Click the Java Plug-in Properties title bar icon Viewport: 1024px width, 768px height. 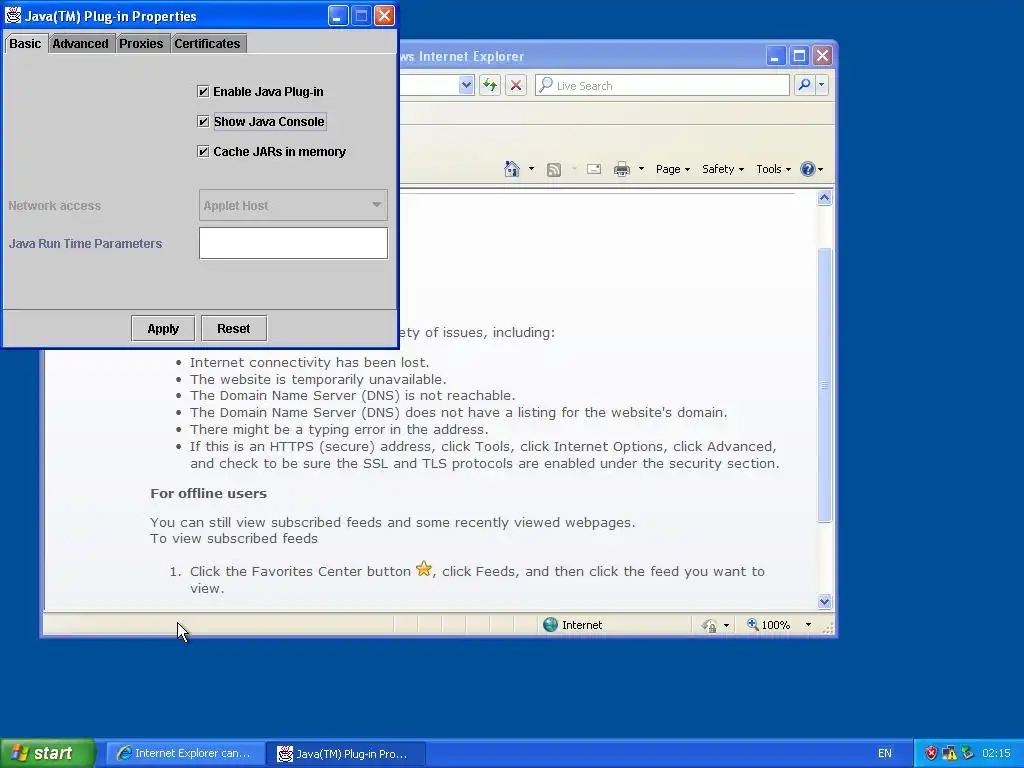(x=12, y=15)
